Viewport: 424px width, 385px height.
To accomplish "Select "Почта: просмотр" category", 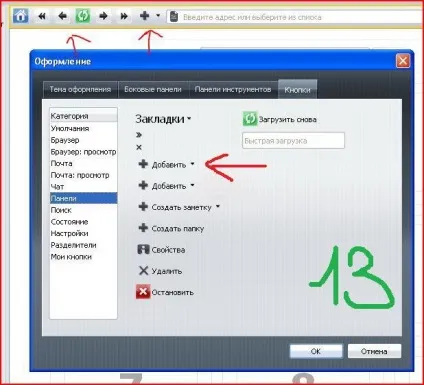I will pyautogui.click(x=83, y=175).
